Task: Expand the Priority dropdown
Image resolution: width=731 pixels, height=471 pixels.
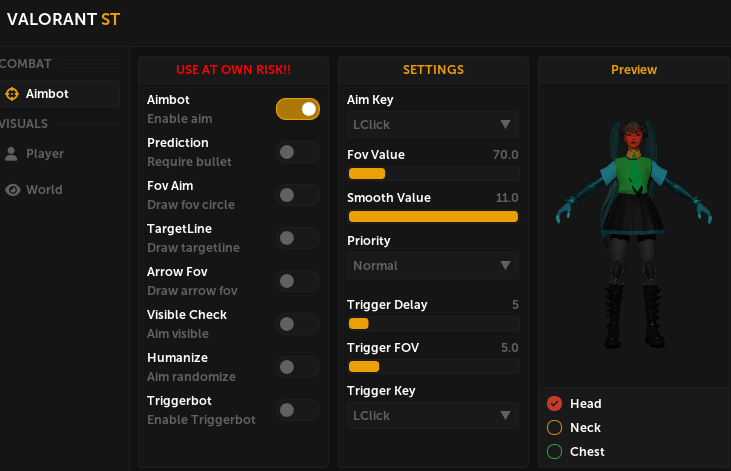Action: [433, 266]
